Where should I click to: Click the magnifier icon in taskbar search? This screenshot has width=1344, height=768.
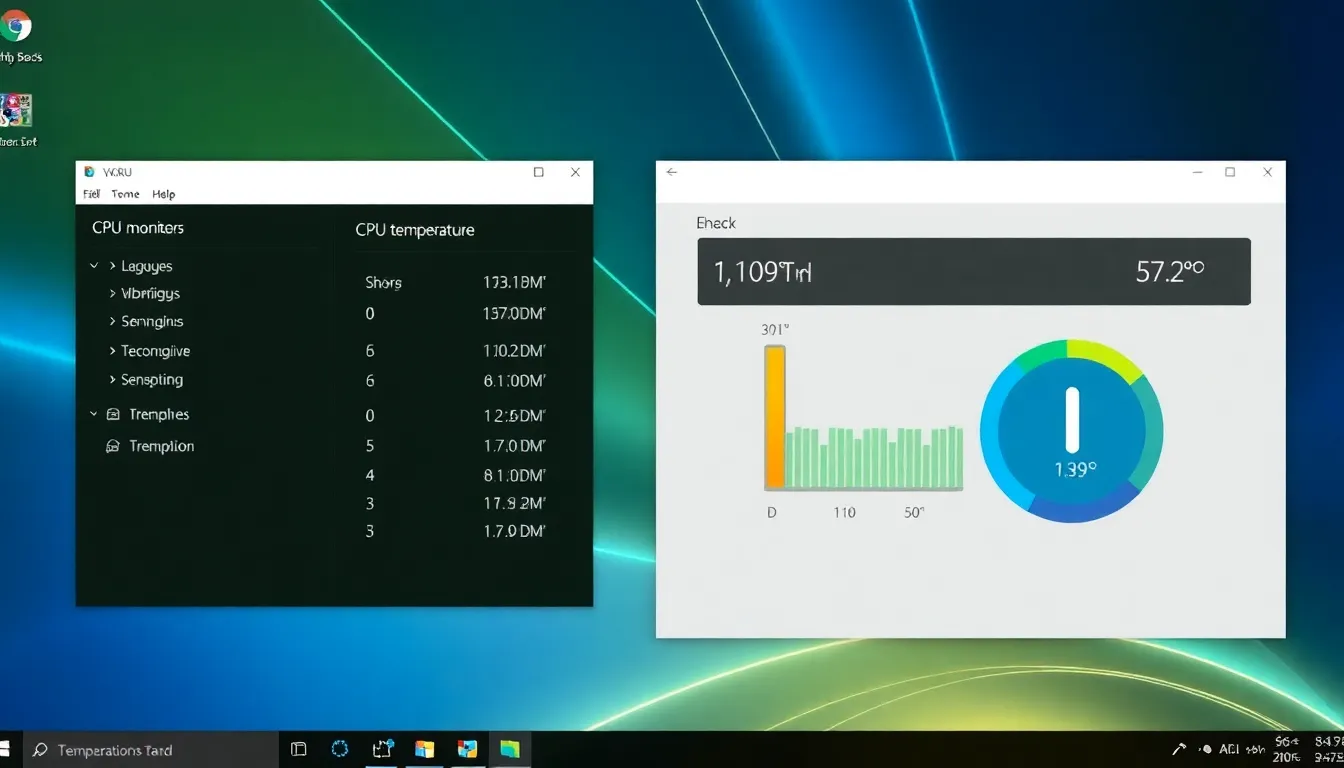tap(40, 749)
